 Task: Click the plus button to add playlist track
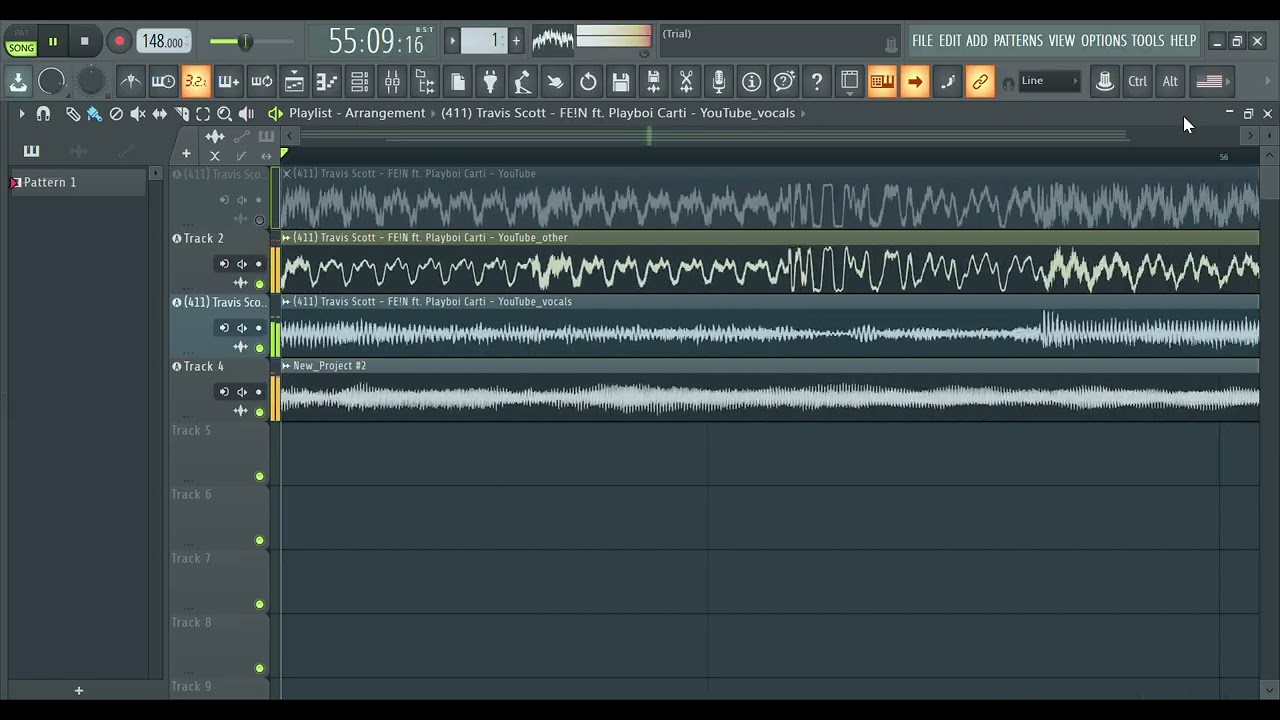[x=186, y=154]
